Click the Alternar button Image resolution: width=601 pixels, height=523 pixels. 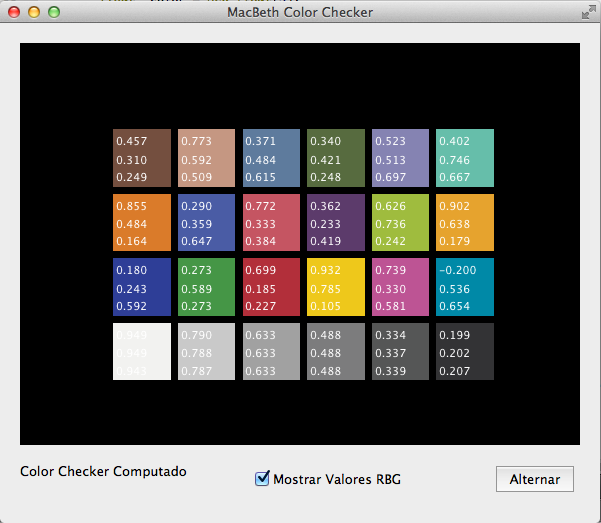pyautogui.click(x=535, y=479)
